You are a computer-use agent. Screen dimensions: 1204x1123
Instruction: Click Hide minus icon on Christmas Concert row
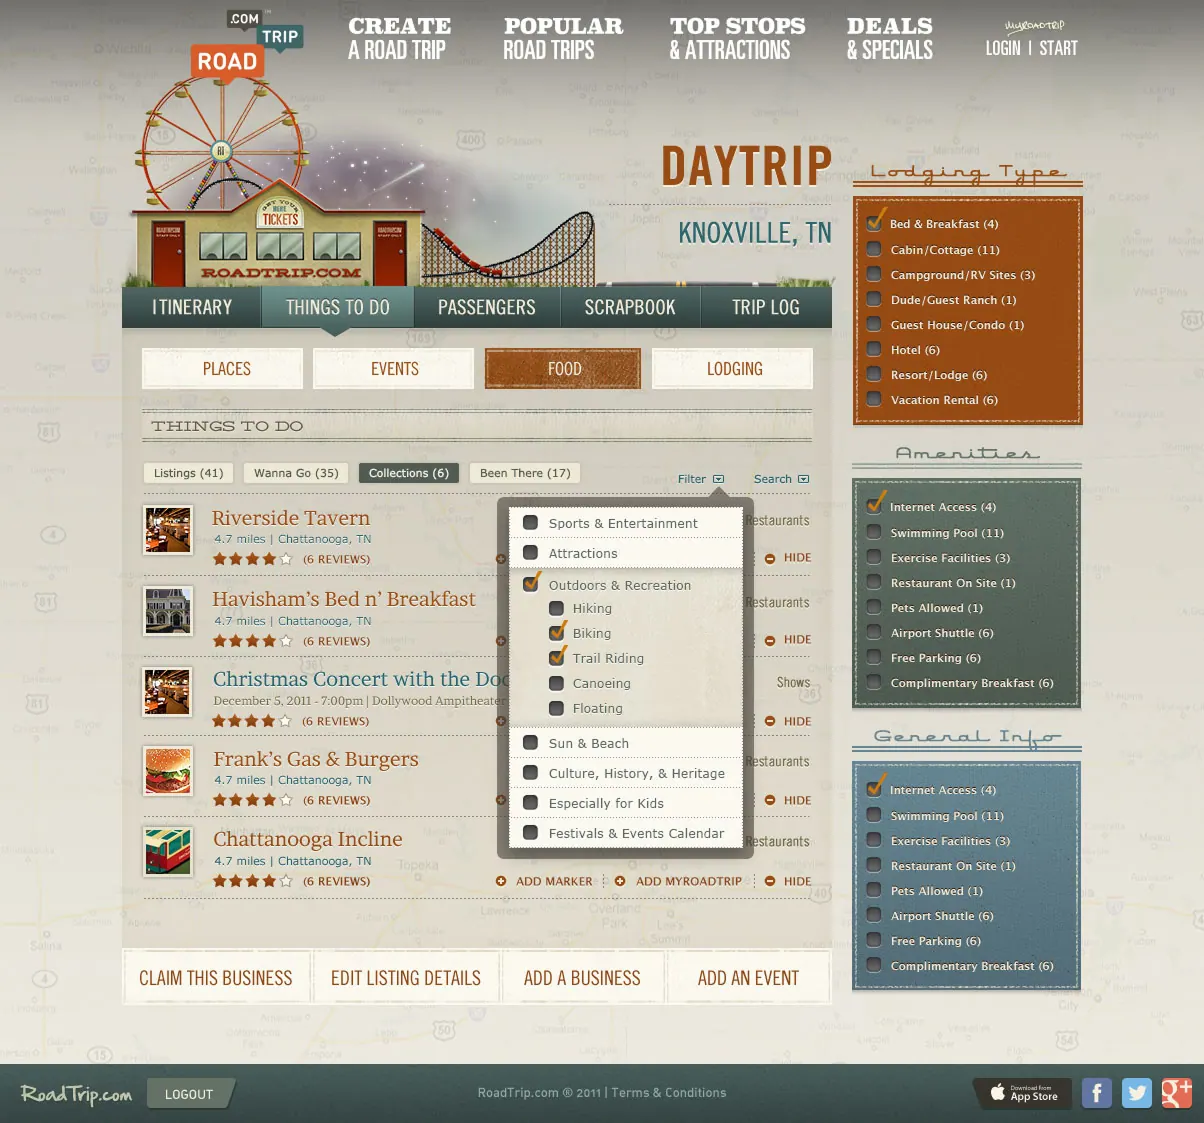coord(770,721)
